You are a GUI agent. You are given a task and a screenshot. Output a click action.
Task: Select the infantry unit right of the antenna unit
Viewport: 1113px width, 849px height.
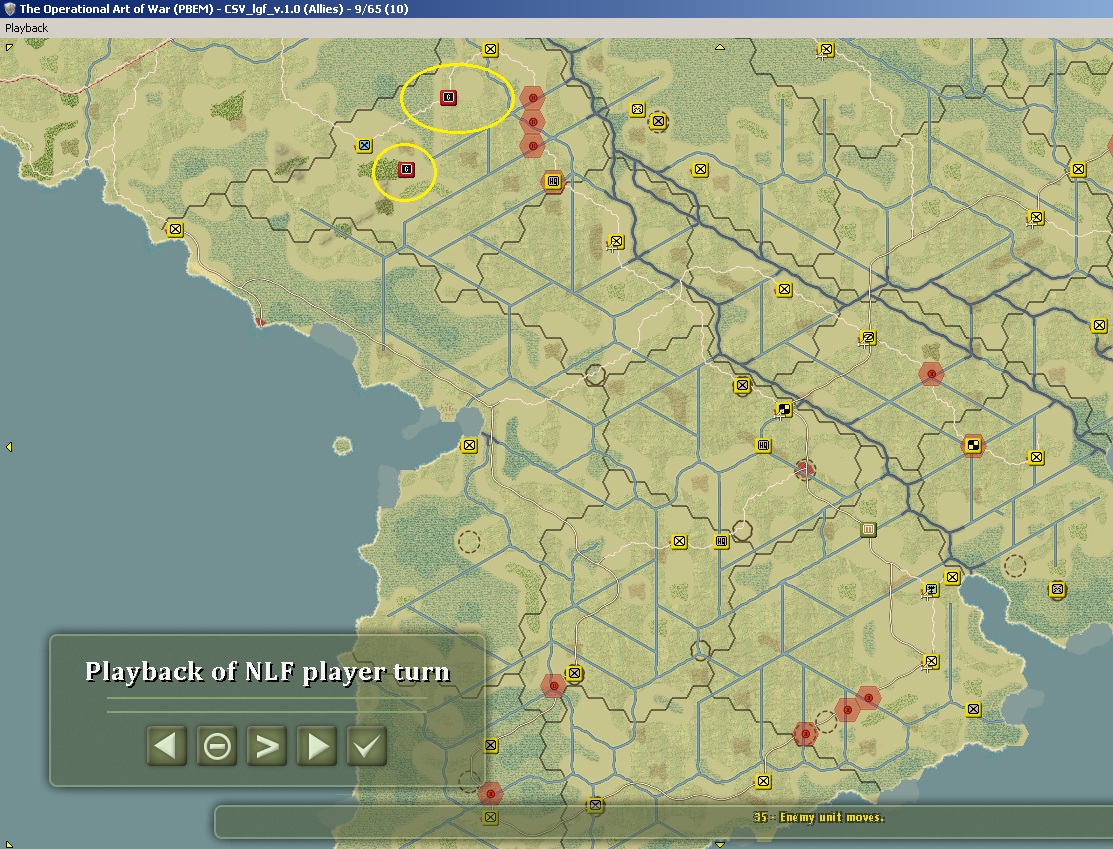(952, 577)
